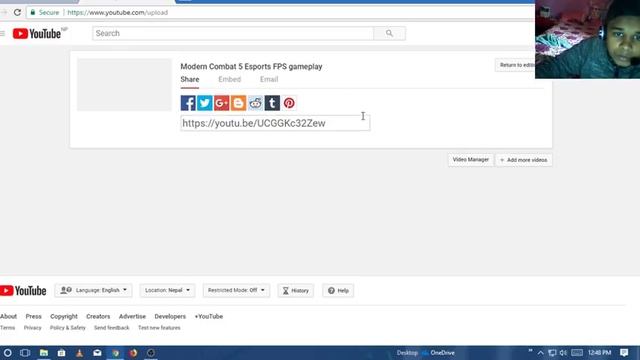Open Task View on taskbar
Viewport: 640px width, 360px height.
25,353
